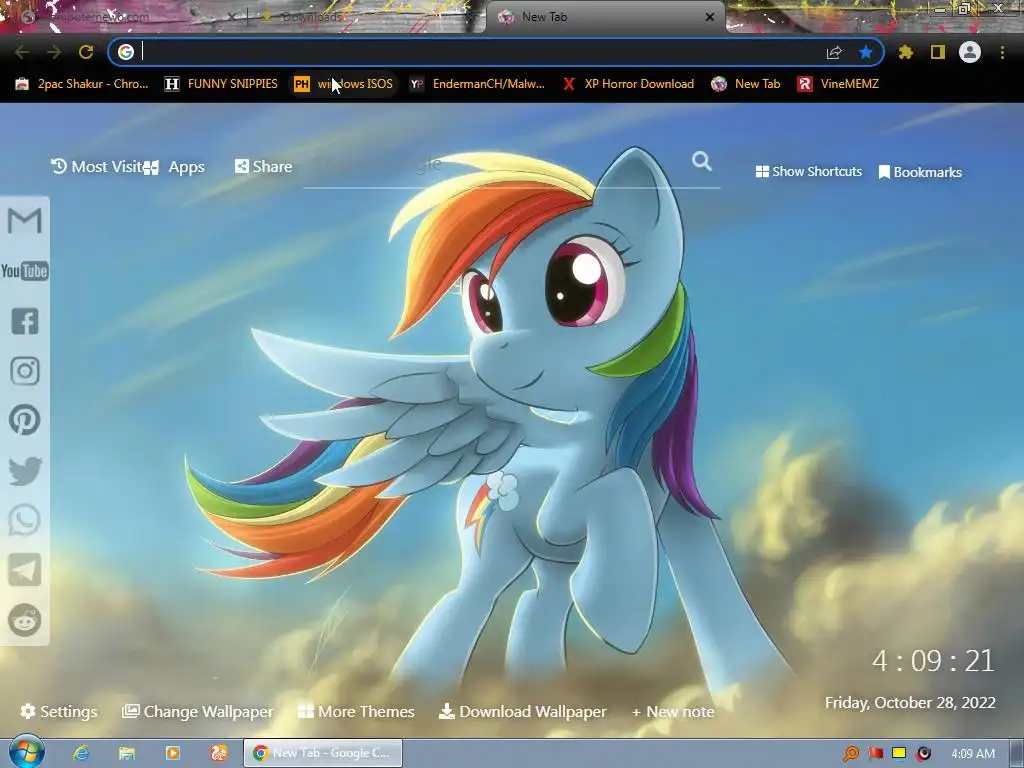Close the New Tab browser tab
1024x768 pixels.
(710, 17)
